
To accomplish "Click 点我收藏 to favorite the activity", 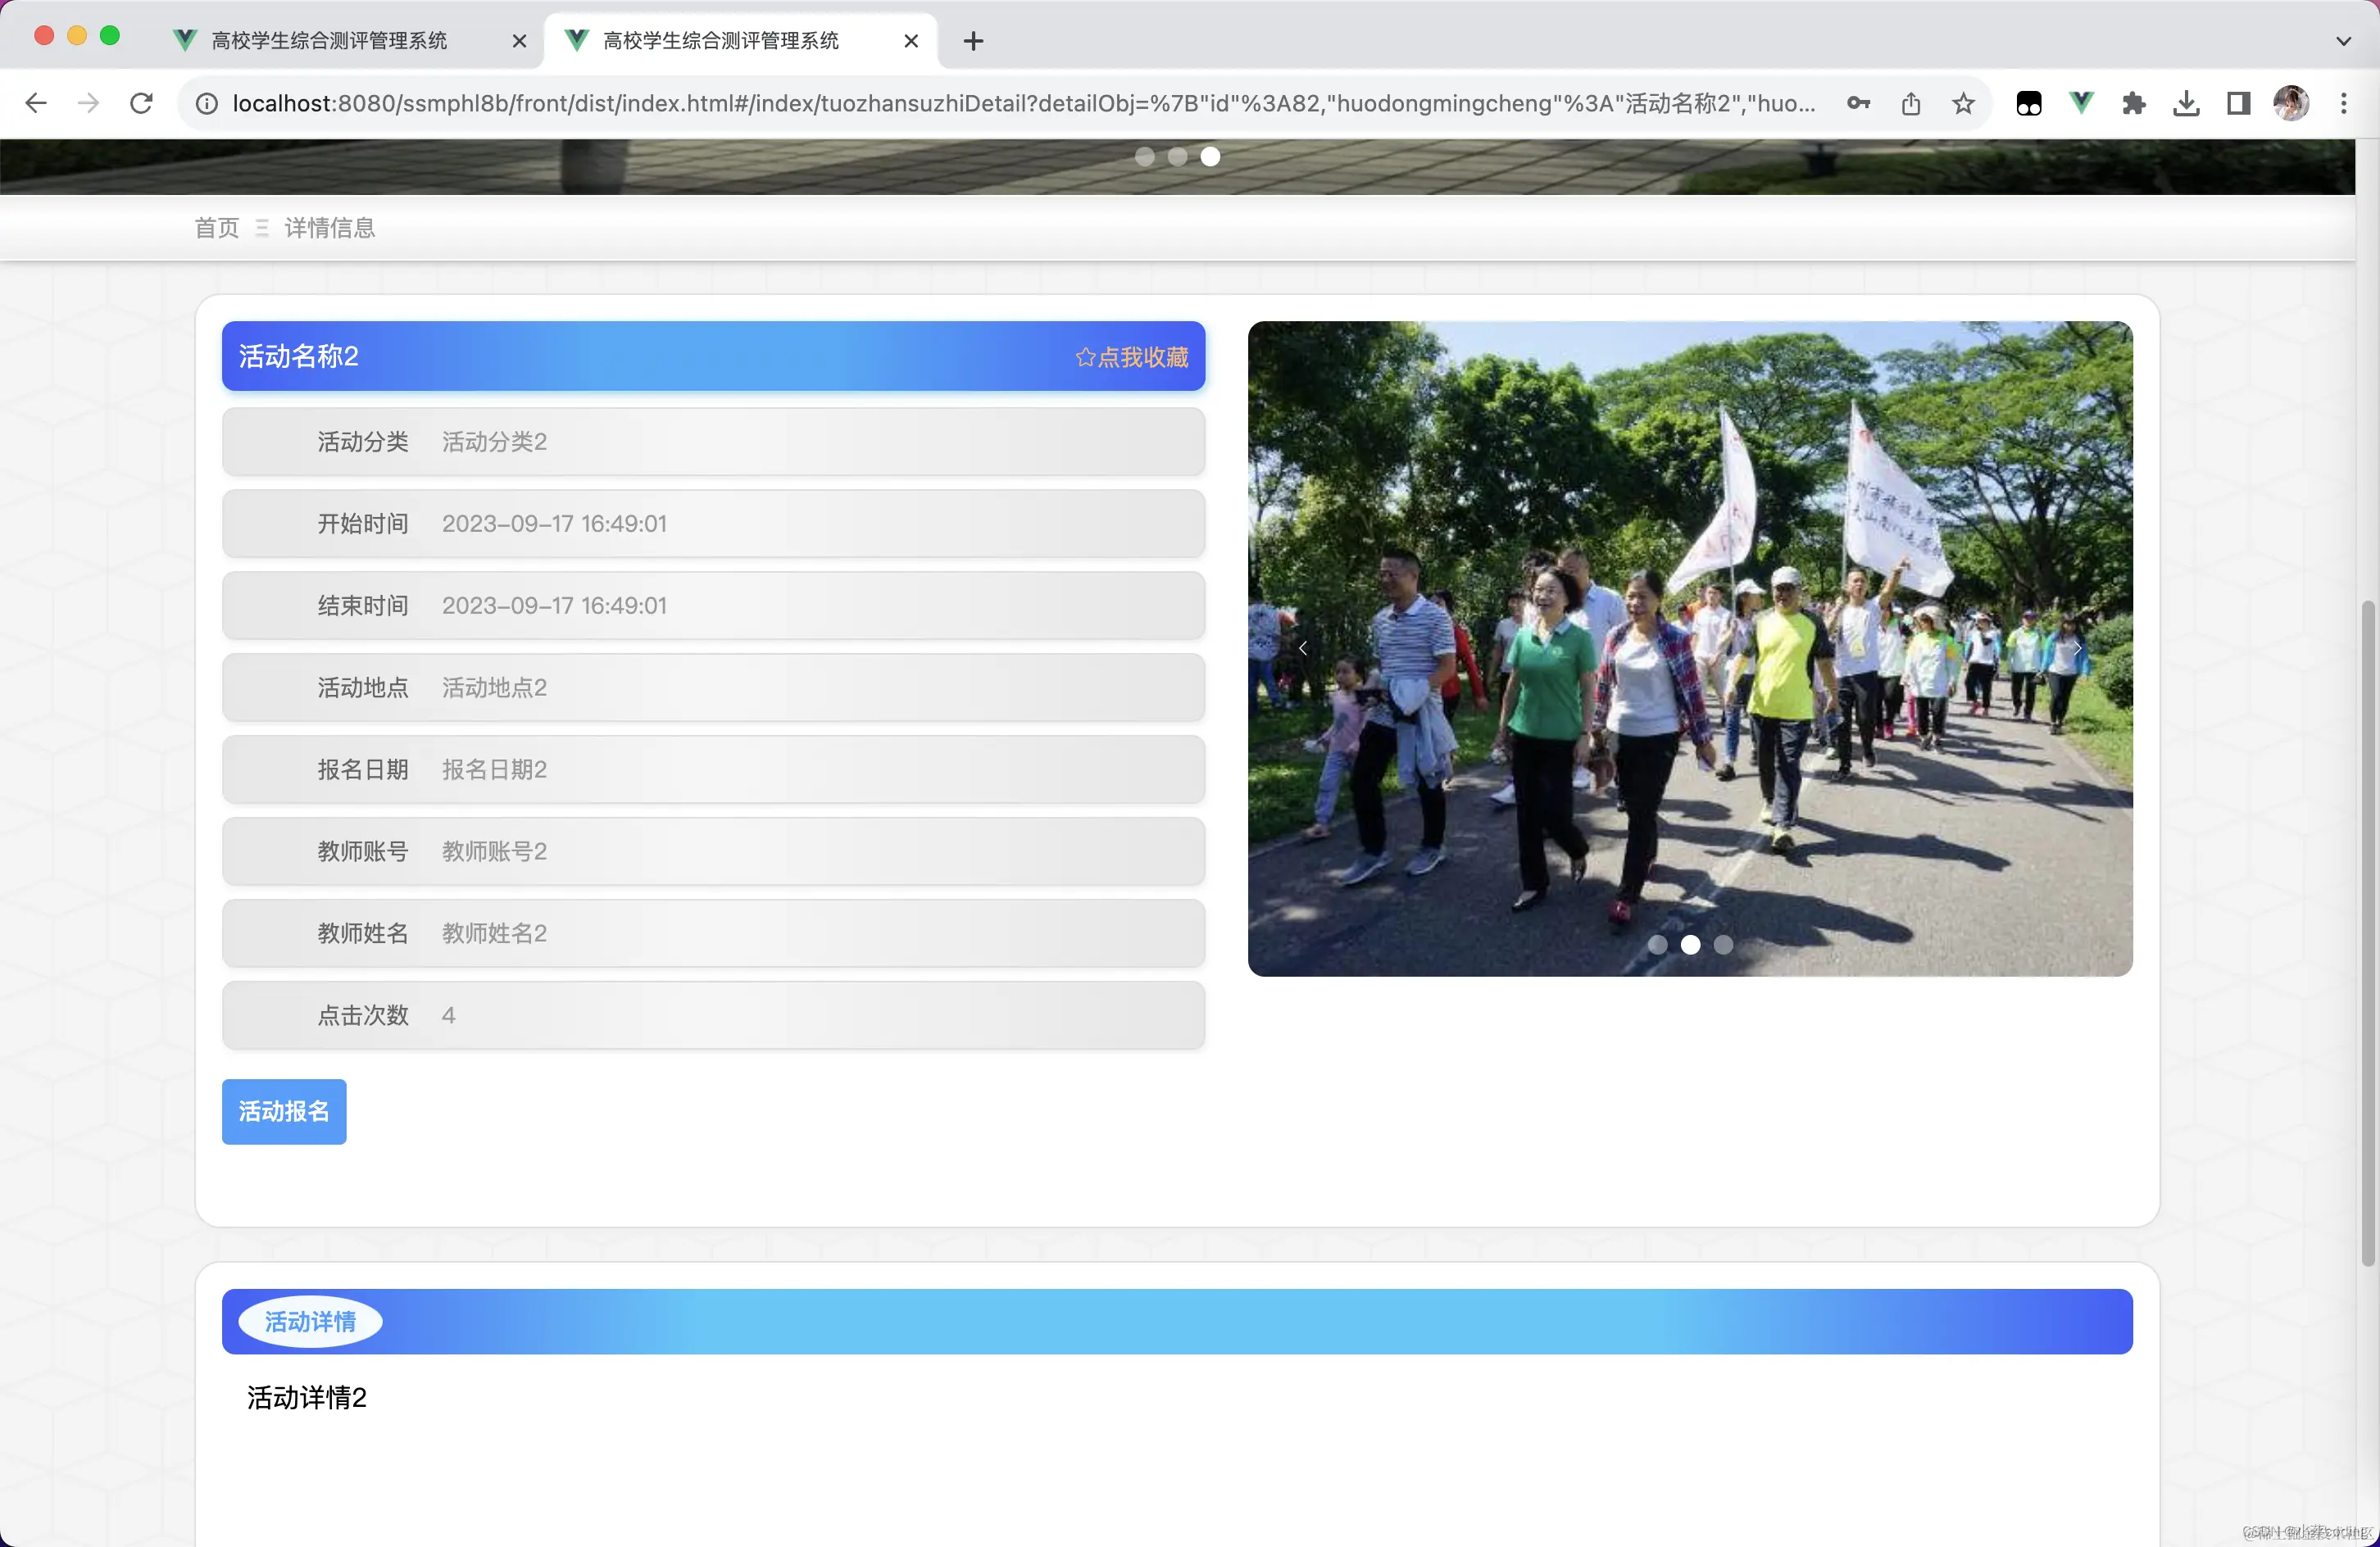I will (x=1132, y=357).
